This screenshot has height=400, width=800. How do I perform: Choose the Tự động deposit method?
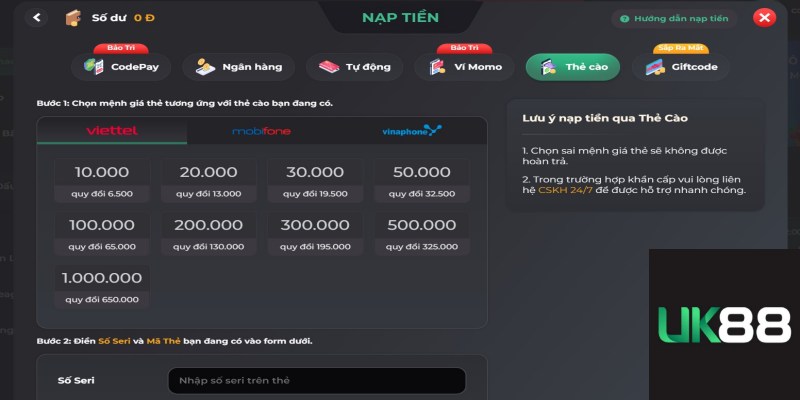[354, 67]
